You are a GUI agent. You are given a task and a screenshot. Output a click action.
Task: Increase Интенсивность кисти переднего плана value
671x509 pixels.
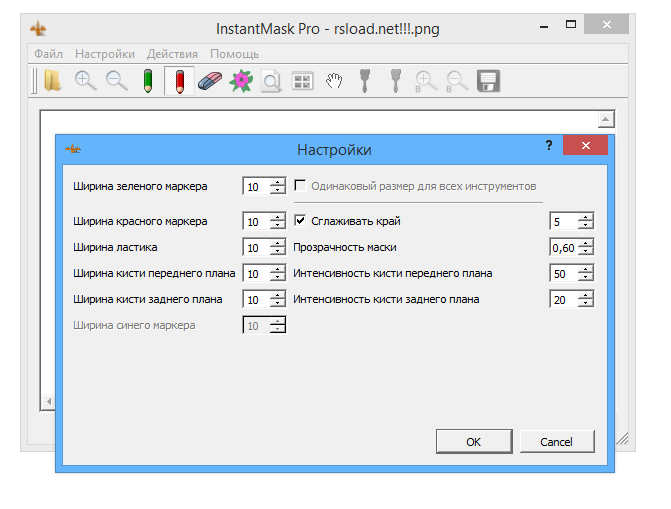[x=585, y=269]
